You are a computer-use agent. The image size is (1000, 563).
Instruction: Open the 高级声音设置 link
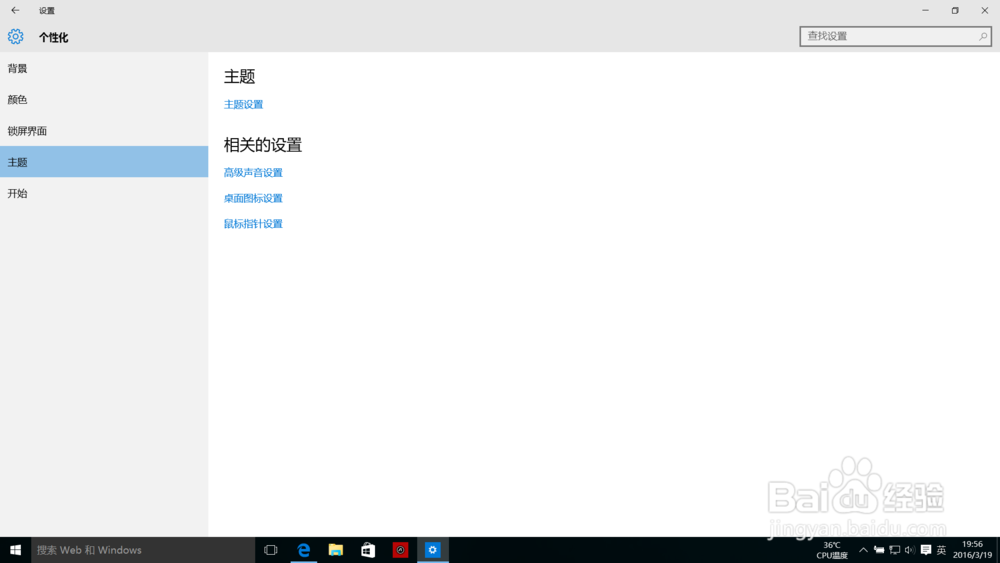click(253, 173)
